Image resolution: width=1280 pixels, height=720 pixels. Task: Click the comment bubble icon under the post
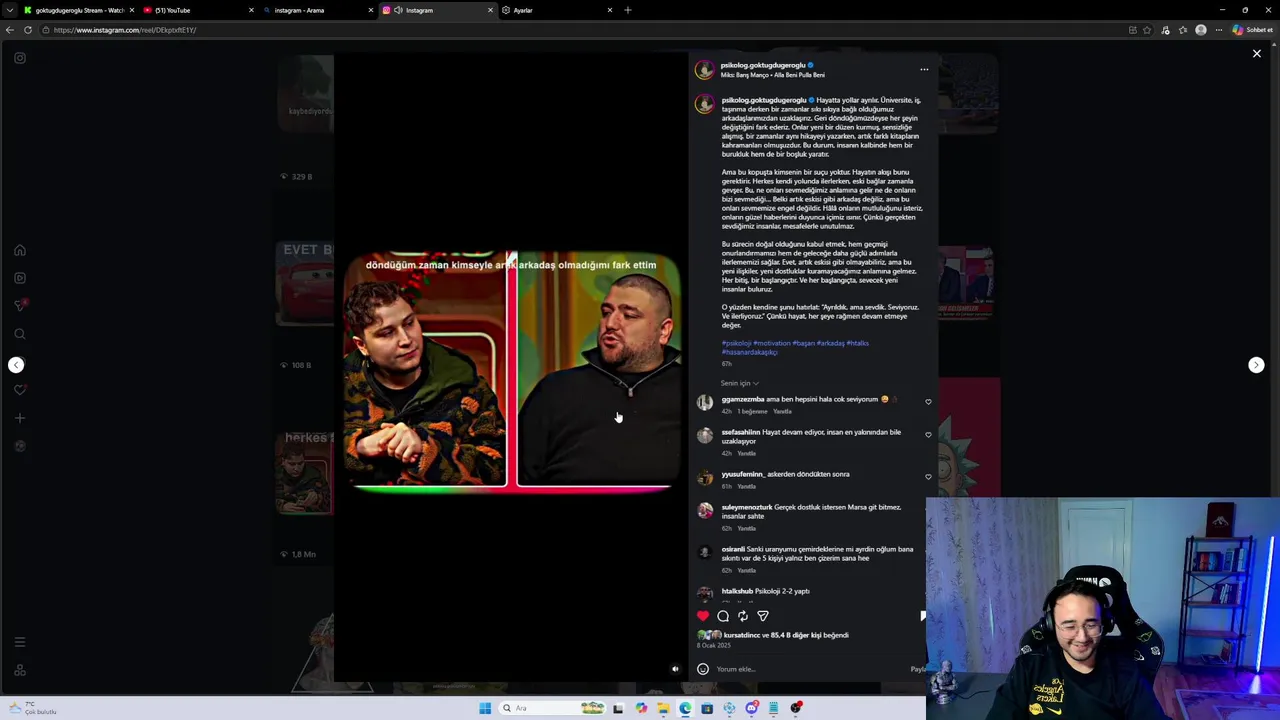723,616
